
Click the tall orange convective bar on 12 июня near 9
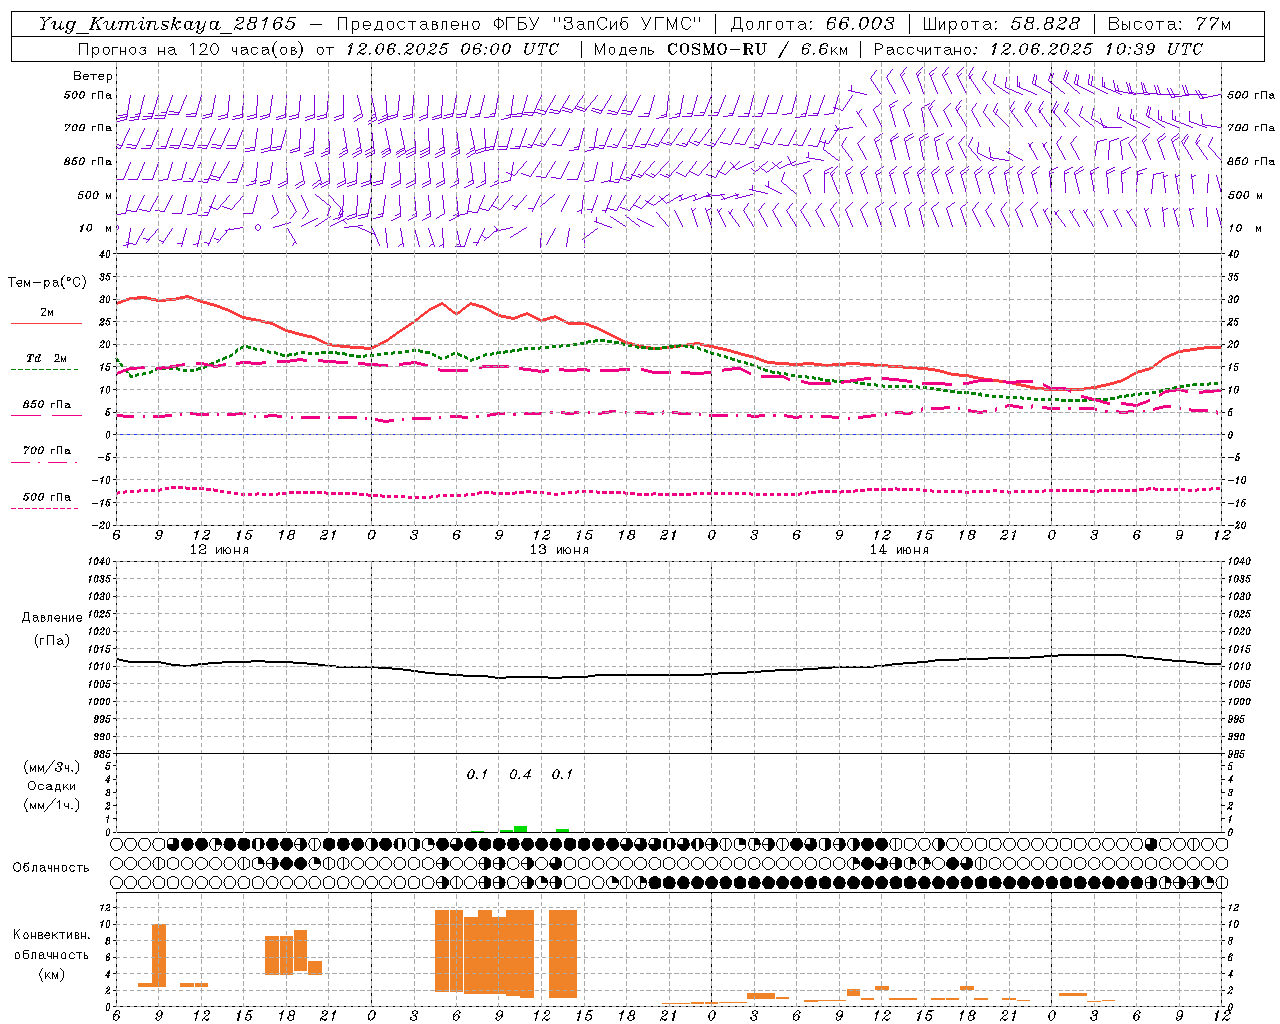point(159,955)
